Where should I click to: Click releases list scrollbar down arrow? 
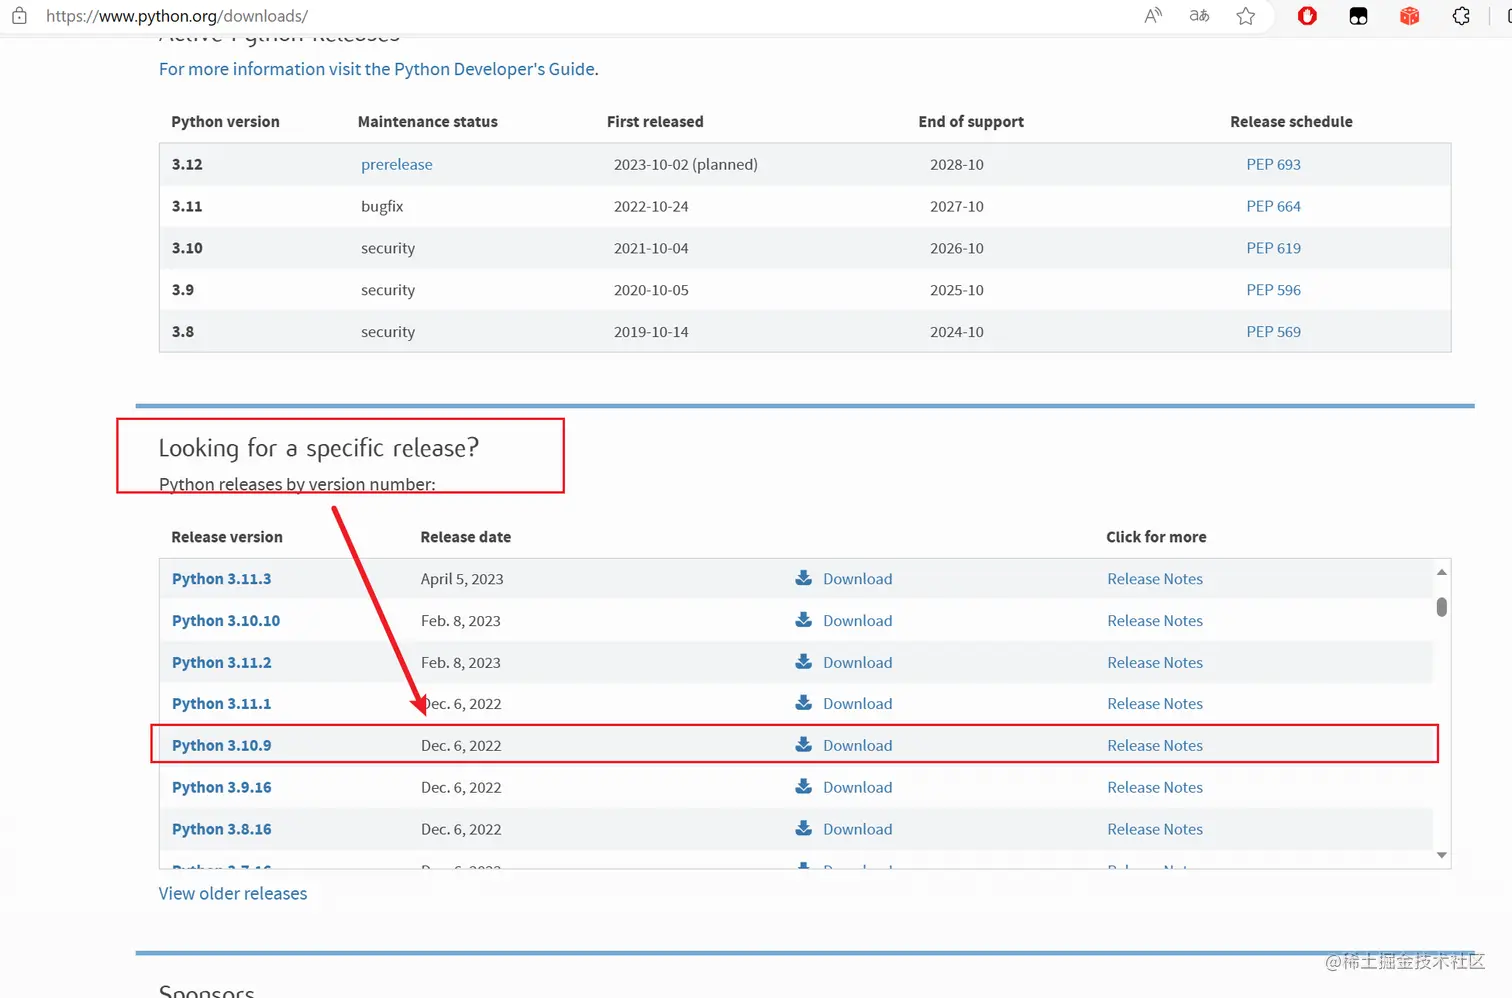coord(1441,855)
